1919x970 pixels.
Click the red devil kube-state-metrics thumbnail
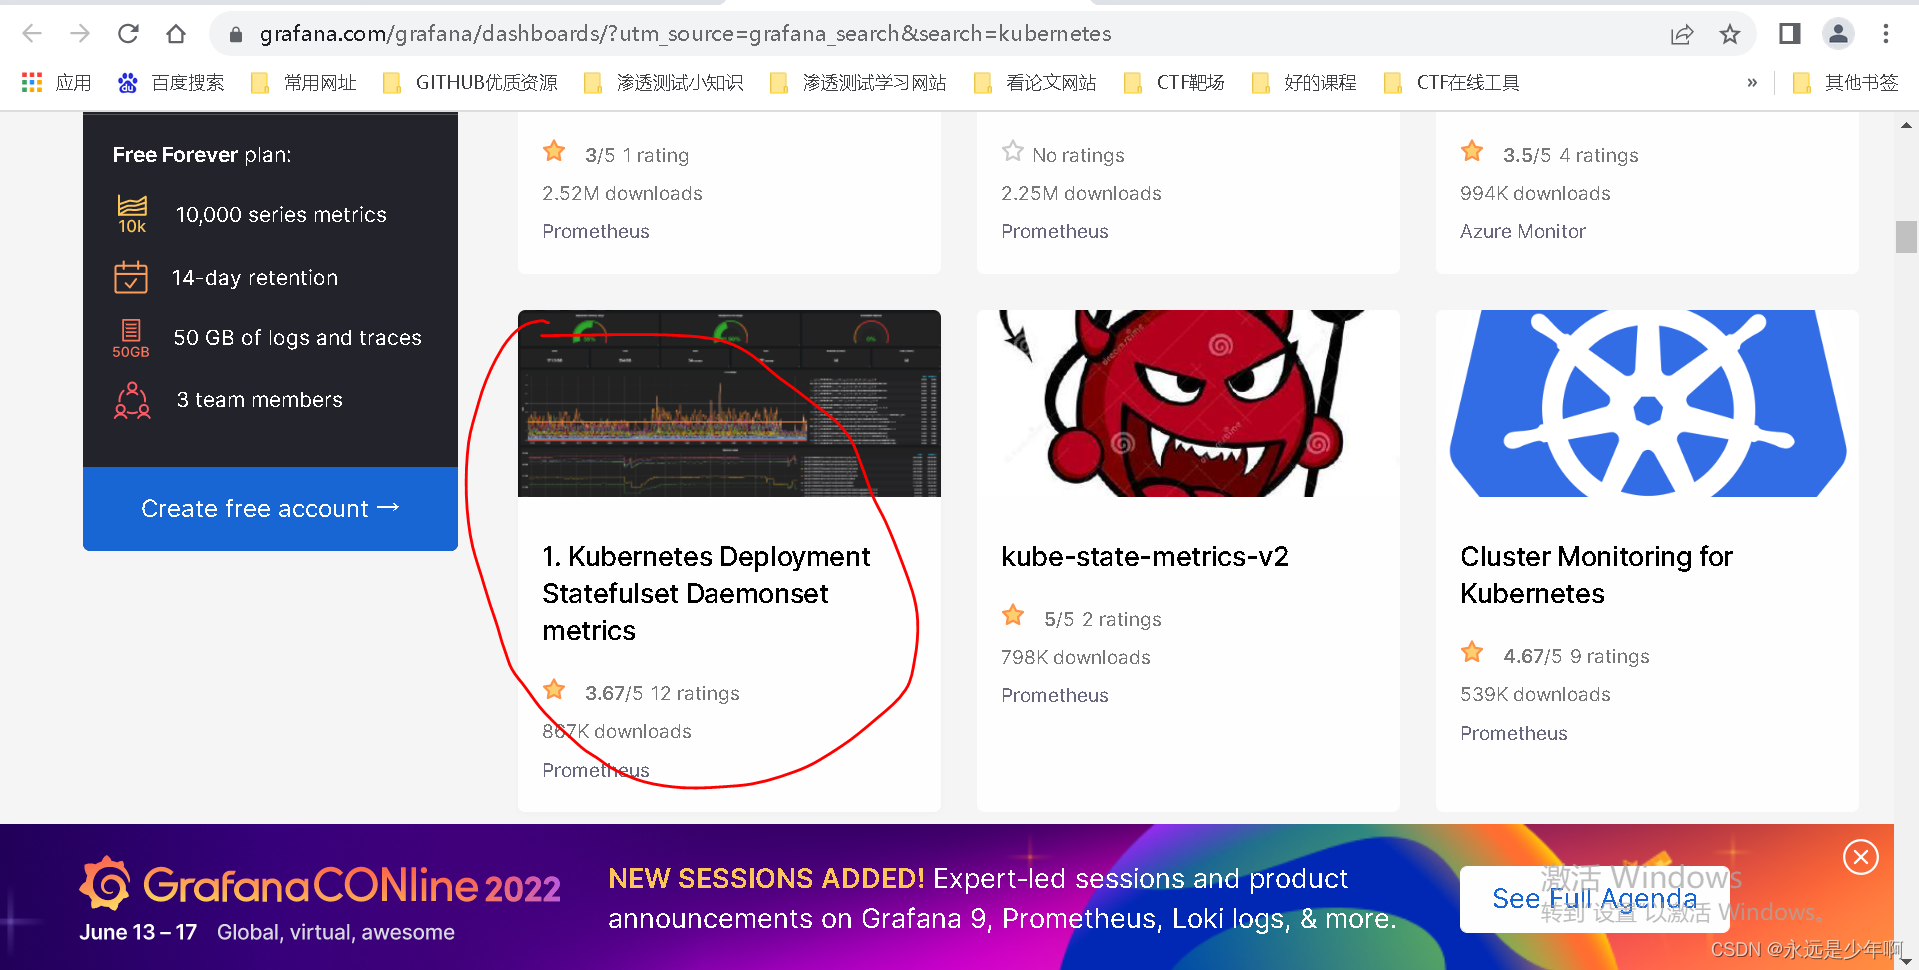1188,403
